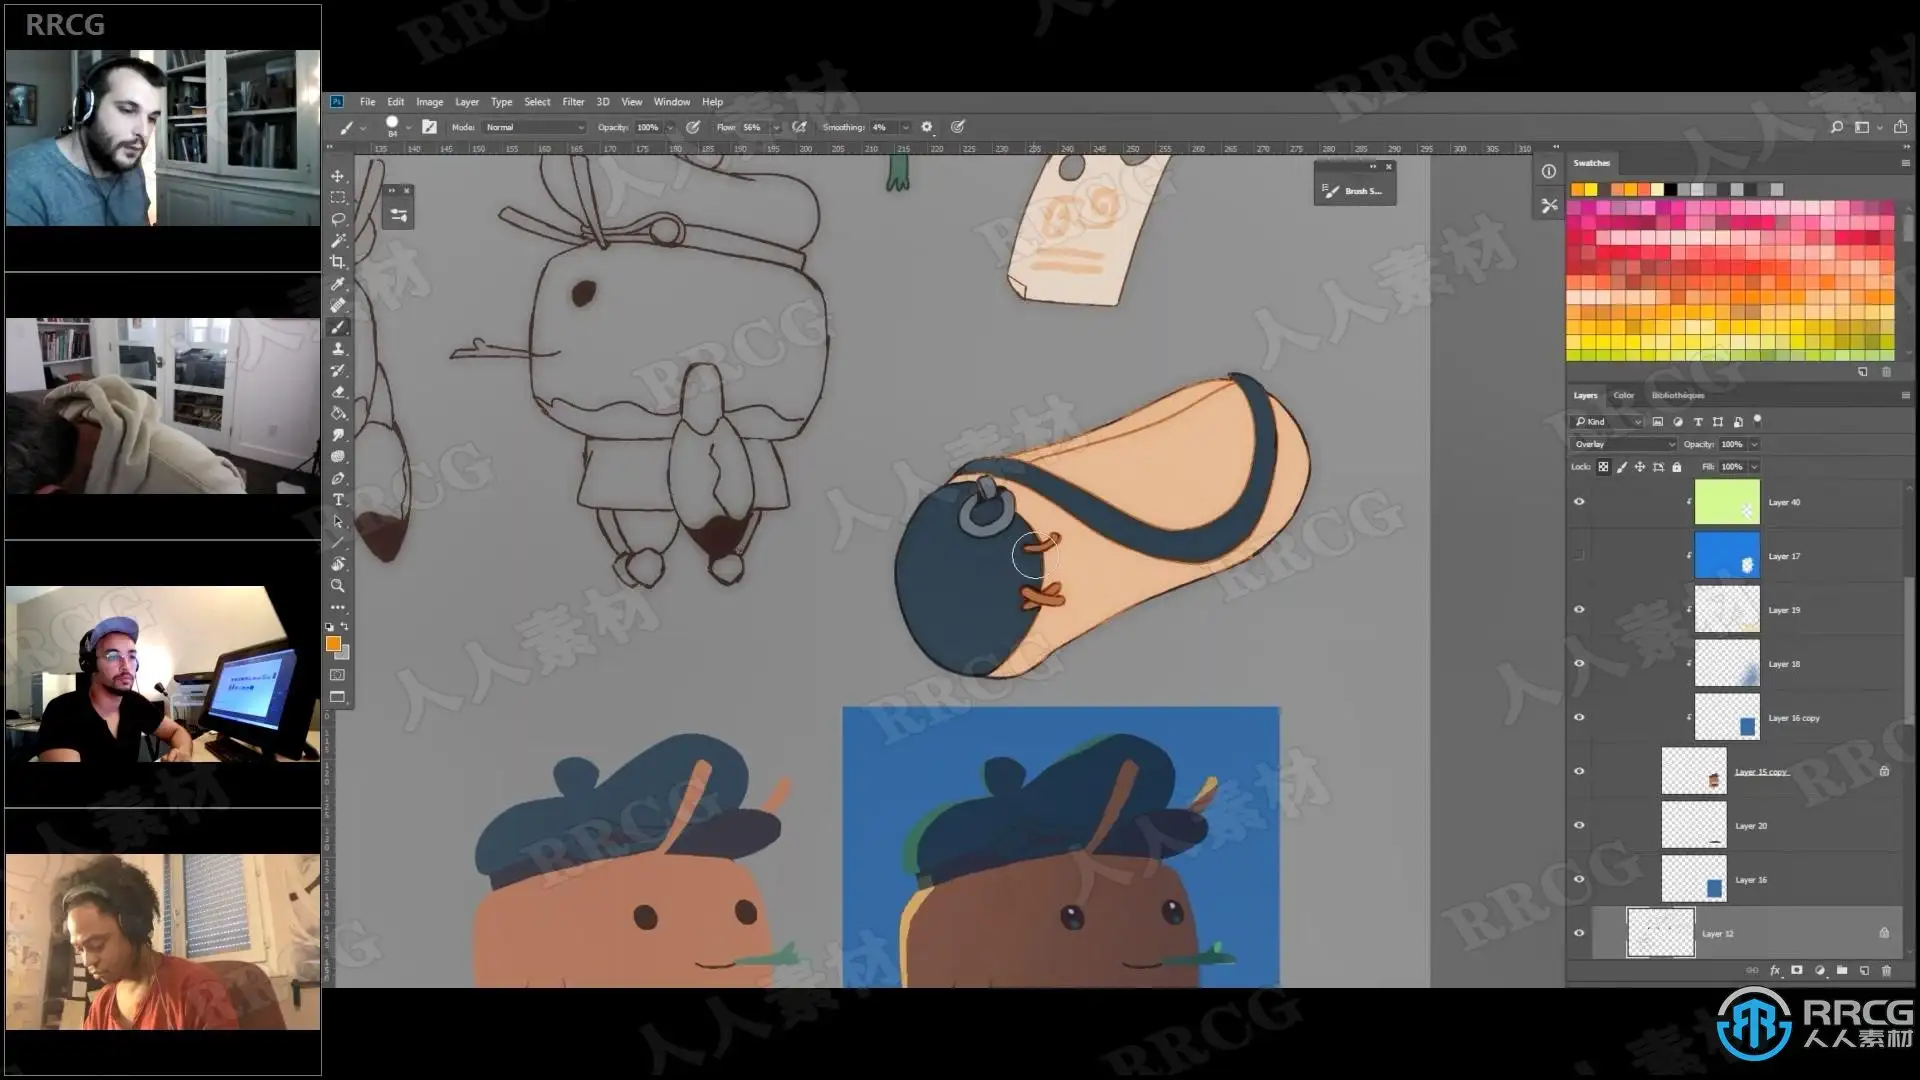Open the Overlay blend mode dropdown
Viewport: 1920px width, 1080px height.
pos(1623,444)
